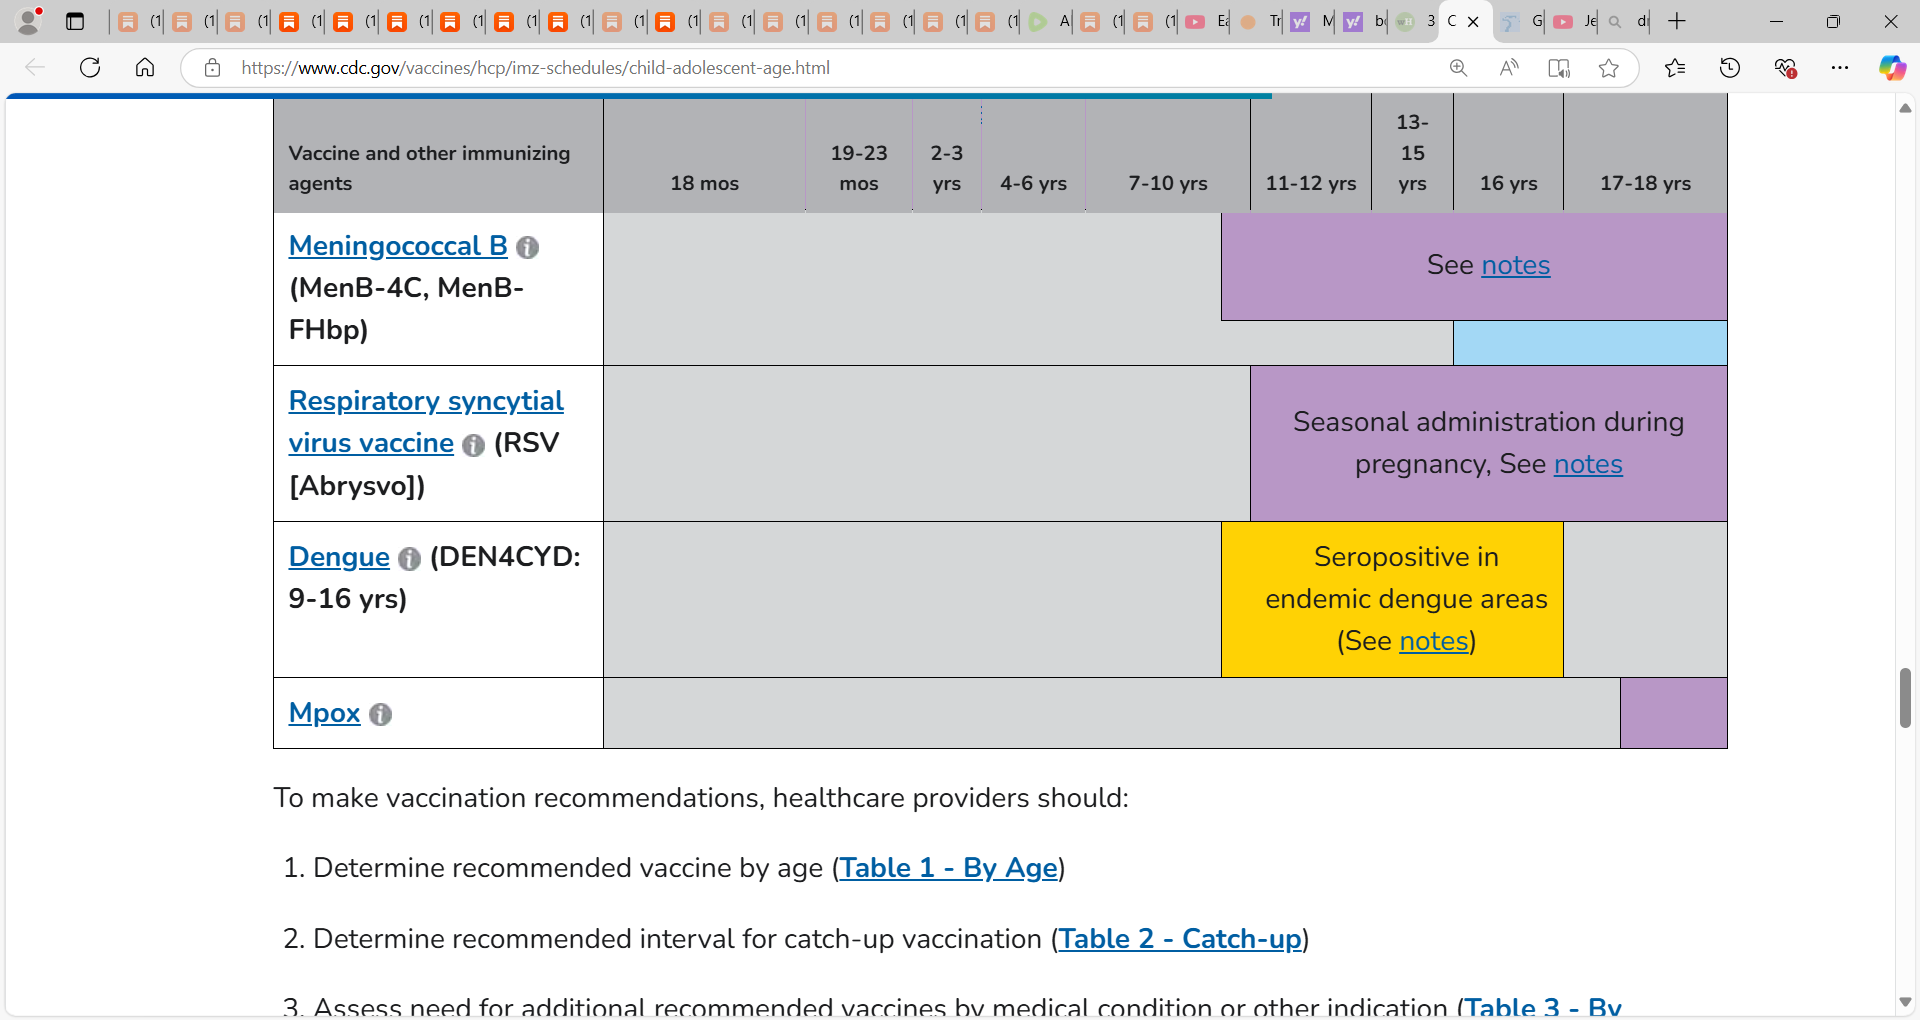Click the scrollbar up arrow

coord(1905,107)
